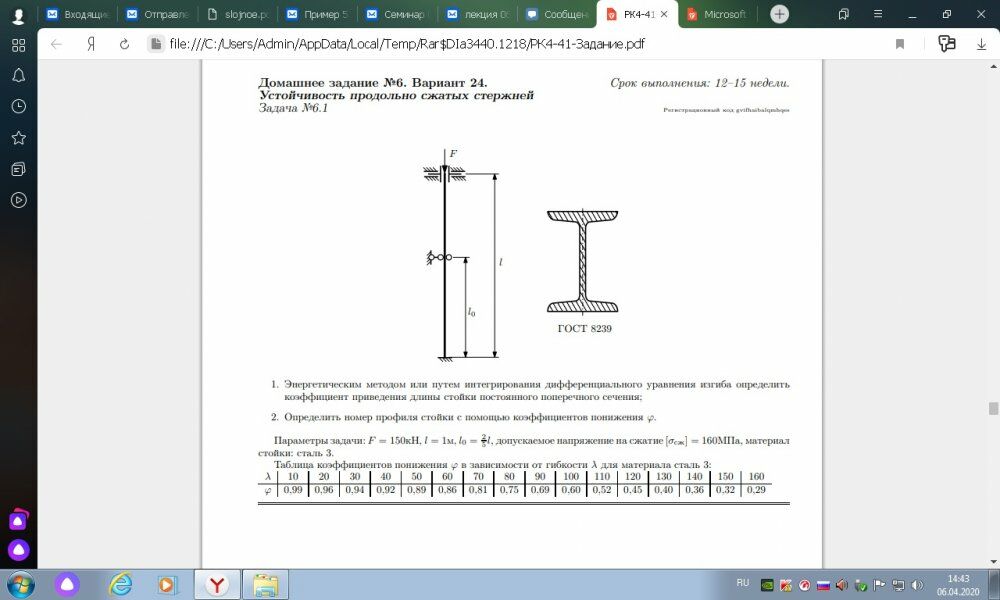Click the I-beam cross-section drawing

582,261
